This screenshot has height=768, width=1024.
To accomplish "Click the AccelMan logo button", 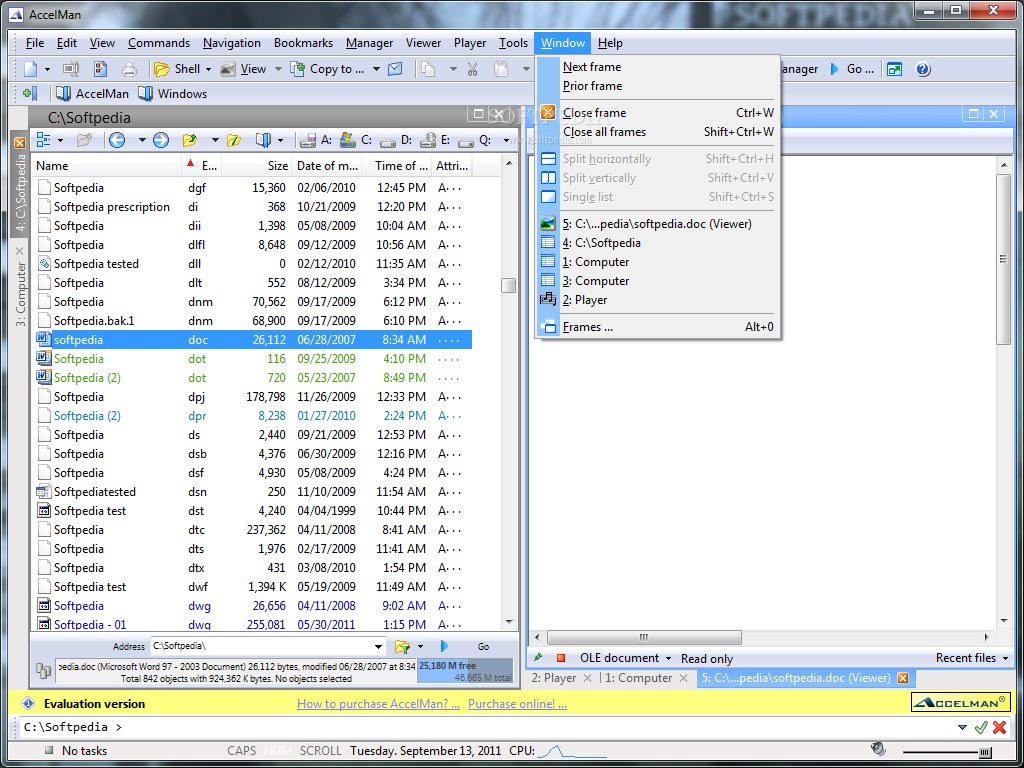I will point(959,703).
